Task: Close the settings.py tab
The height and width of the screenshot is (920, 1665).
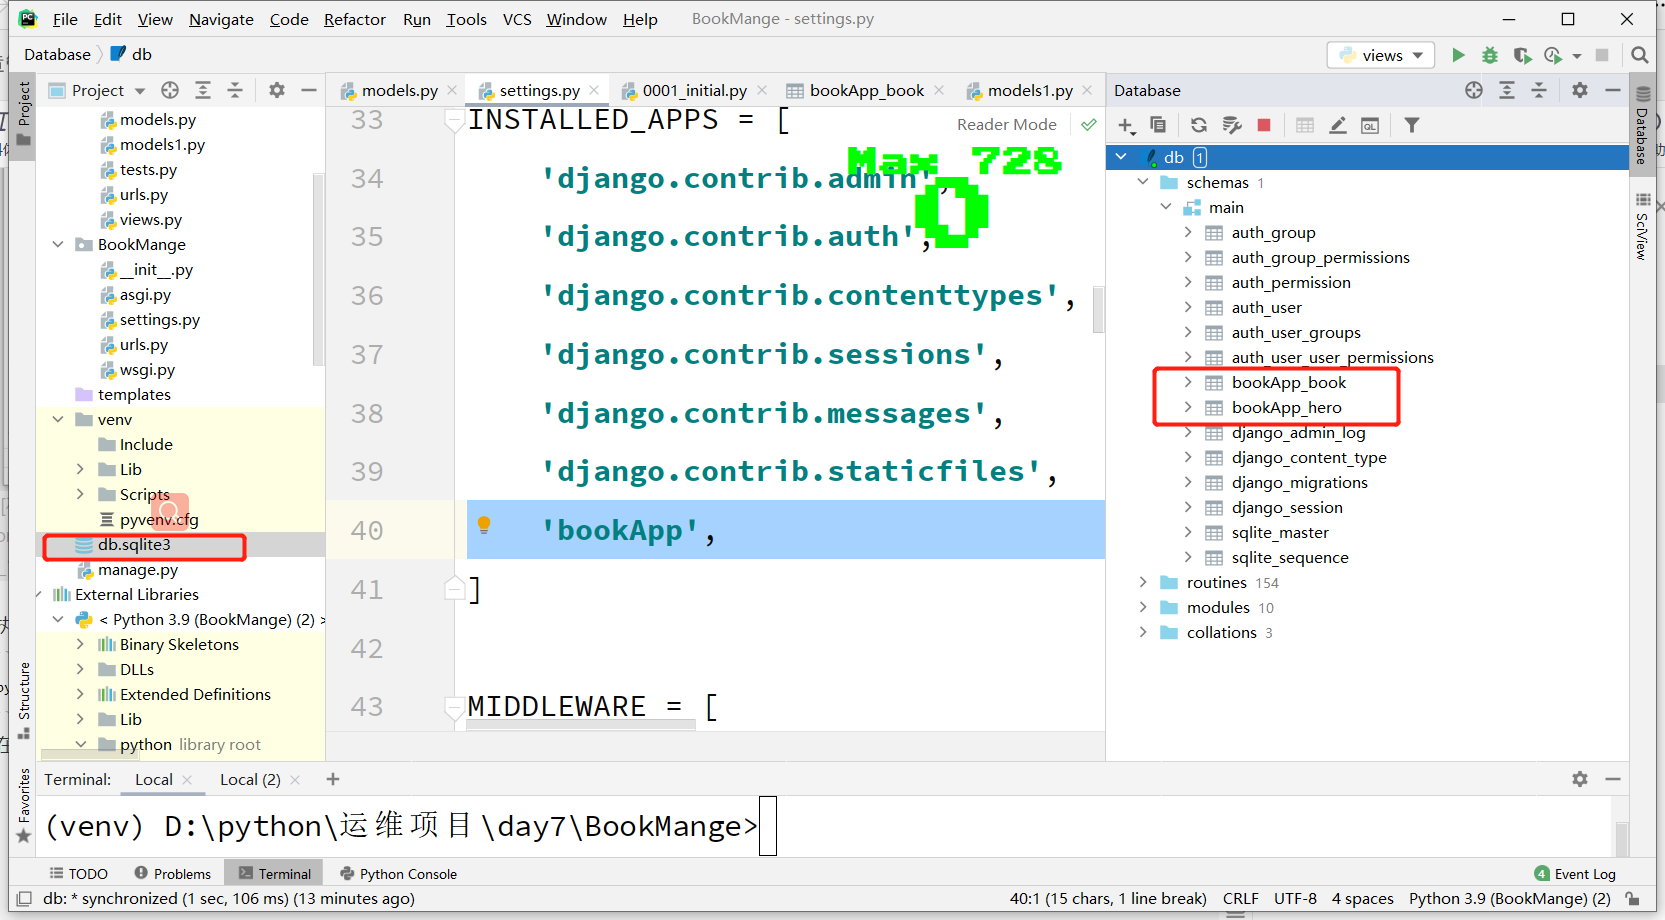Action: pyautogui.click(x=594, y=90)
